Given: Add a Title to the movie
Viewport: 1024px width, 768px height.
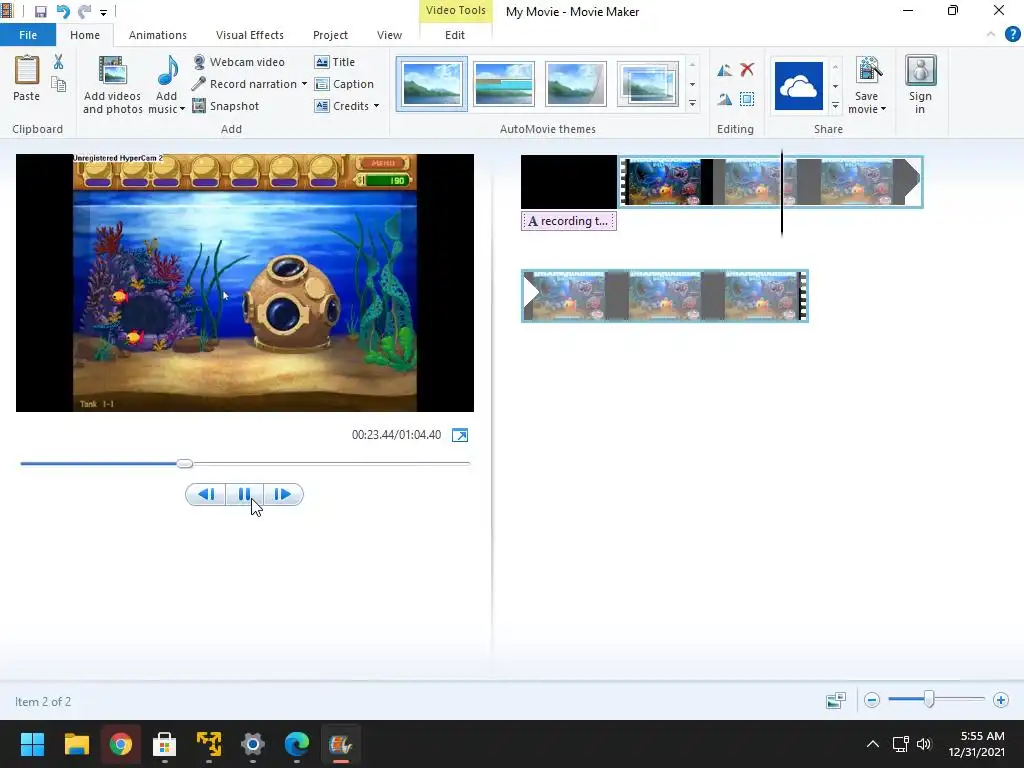Looking at the screenshot, I should (334, 62).
